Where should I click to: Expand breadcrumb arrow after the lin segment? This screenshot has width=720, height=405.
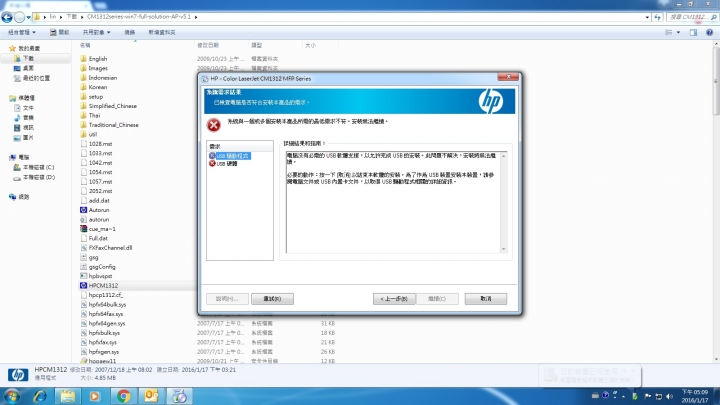click(61, 17)
